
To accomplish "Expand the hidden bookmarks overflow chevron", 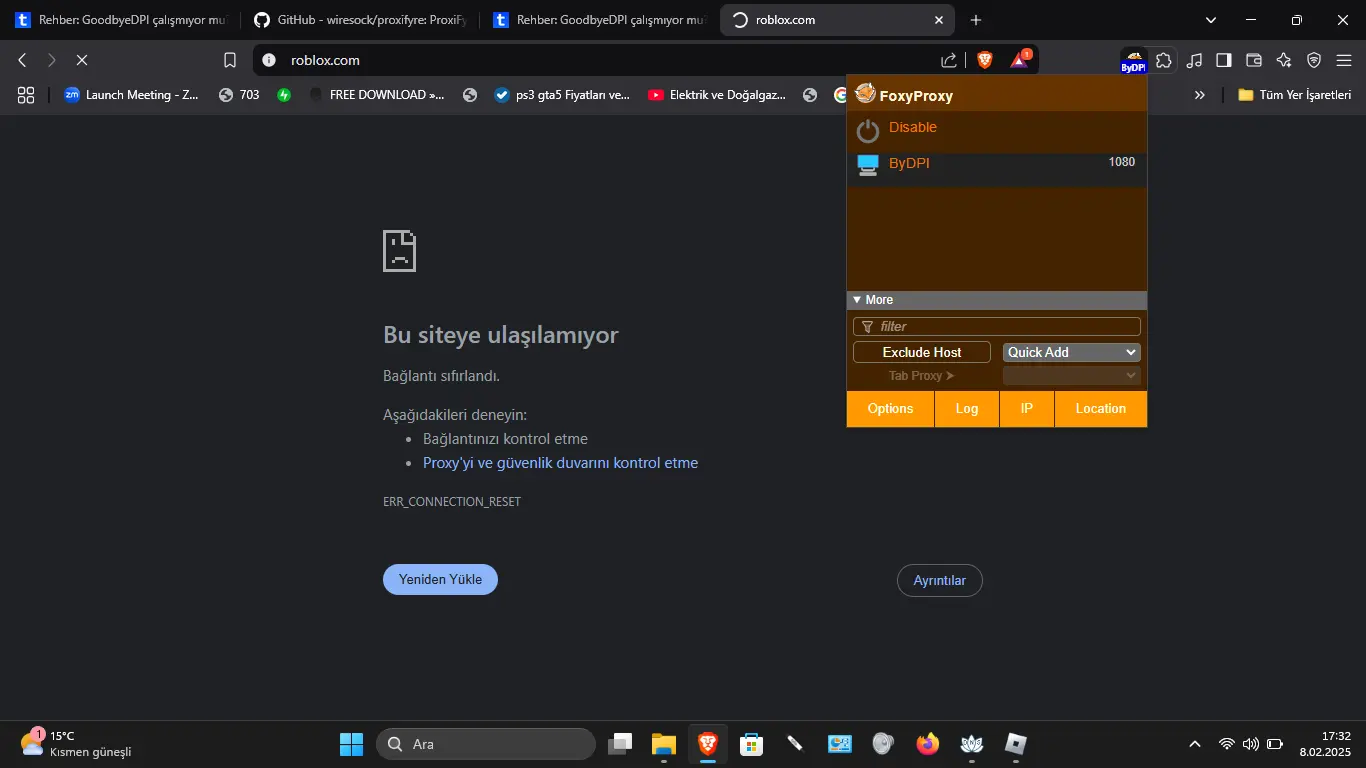I will click(x=1199, y=95).
